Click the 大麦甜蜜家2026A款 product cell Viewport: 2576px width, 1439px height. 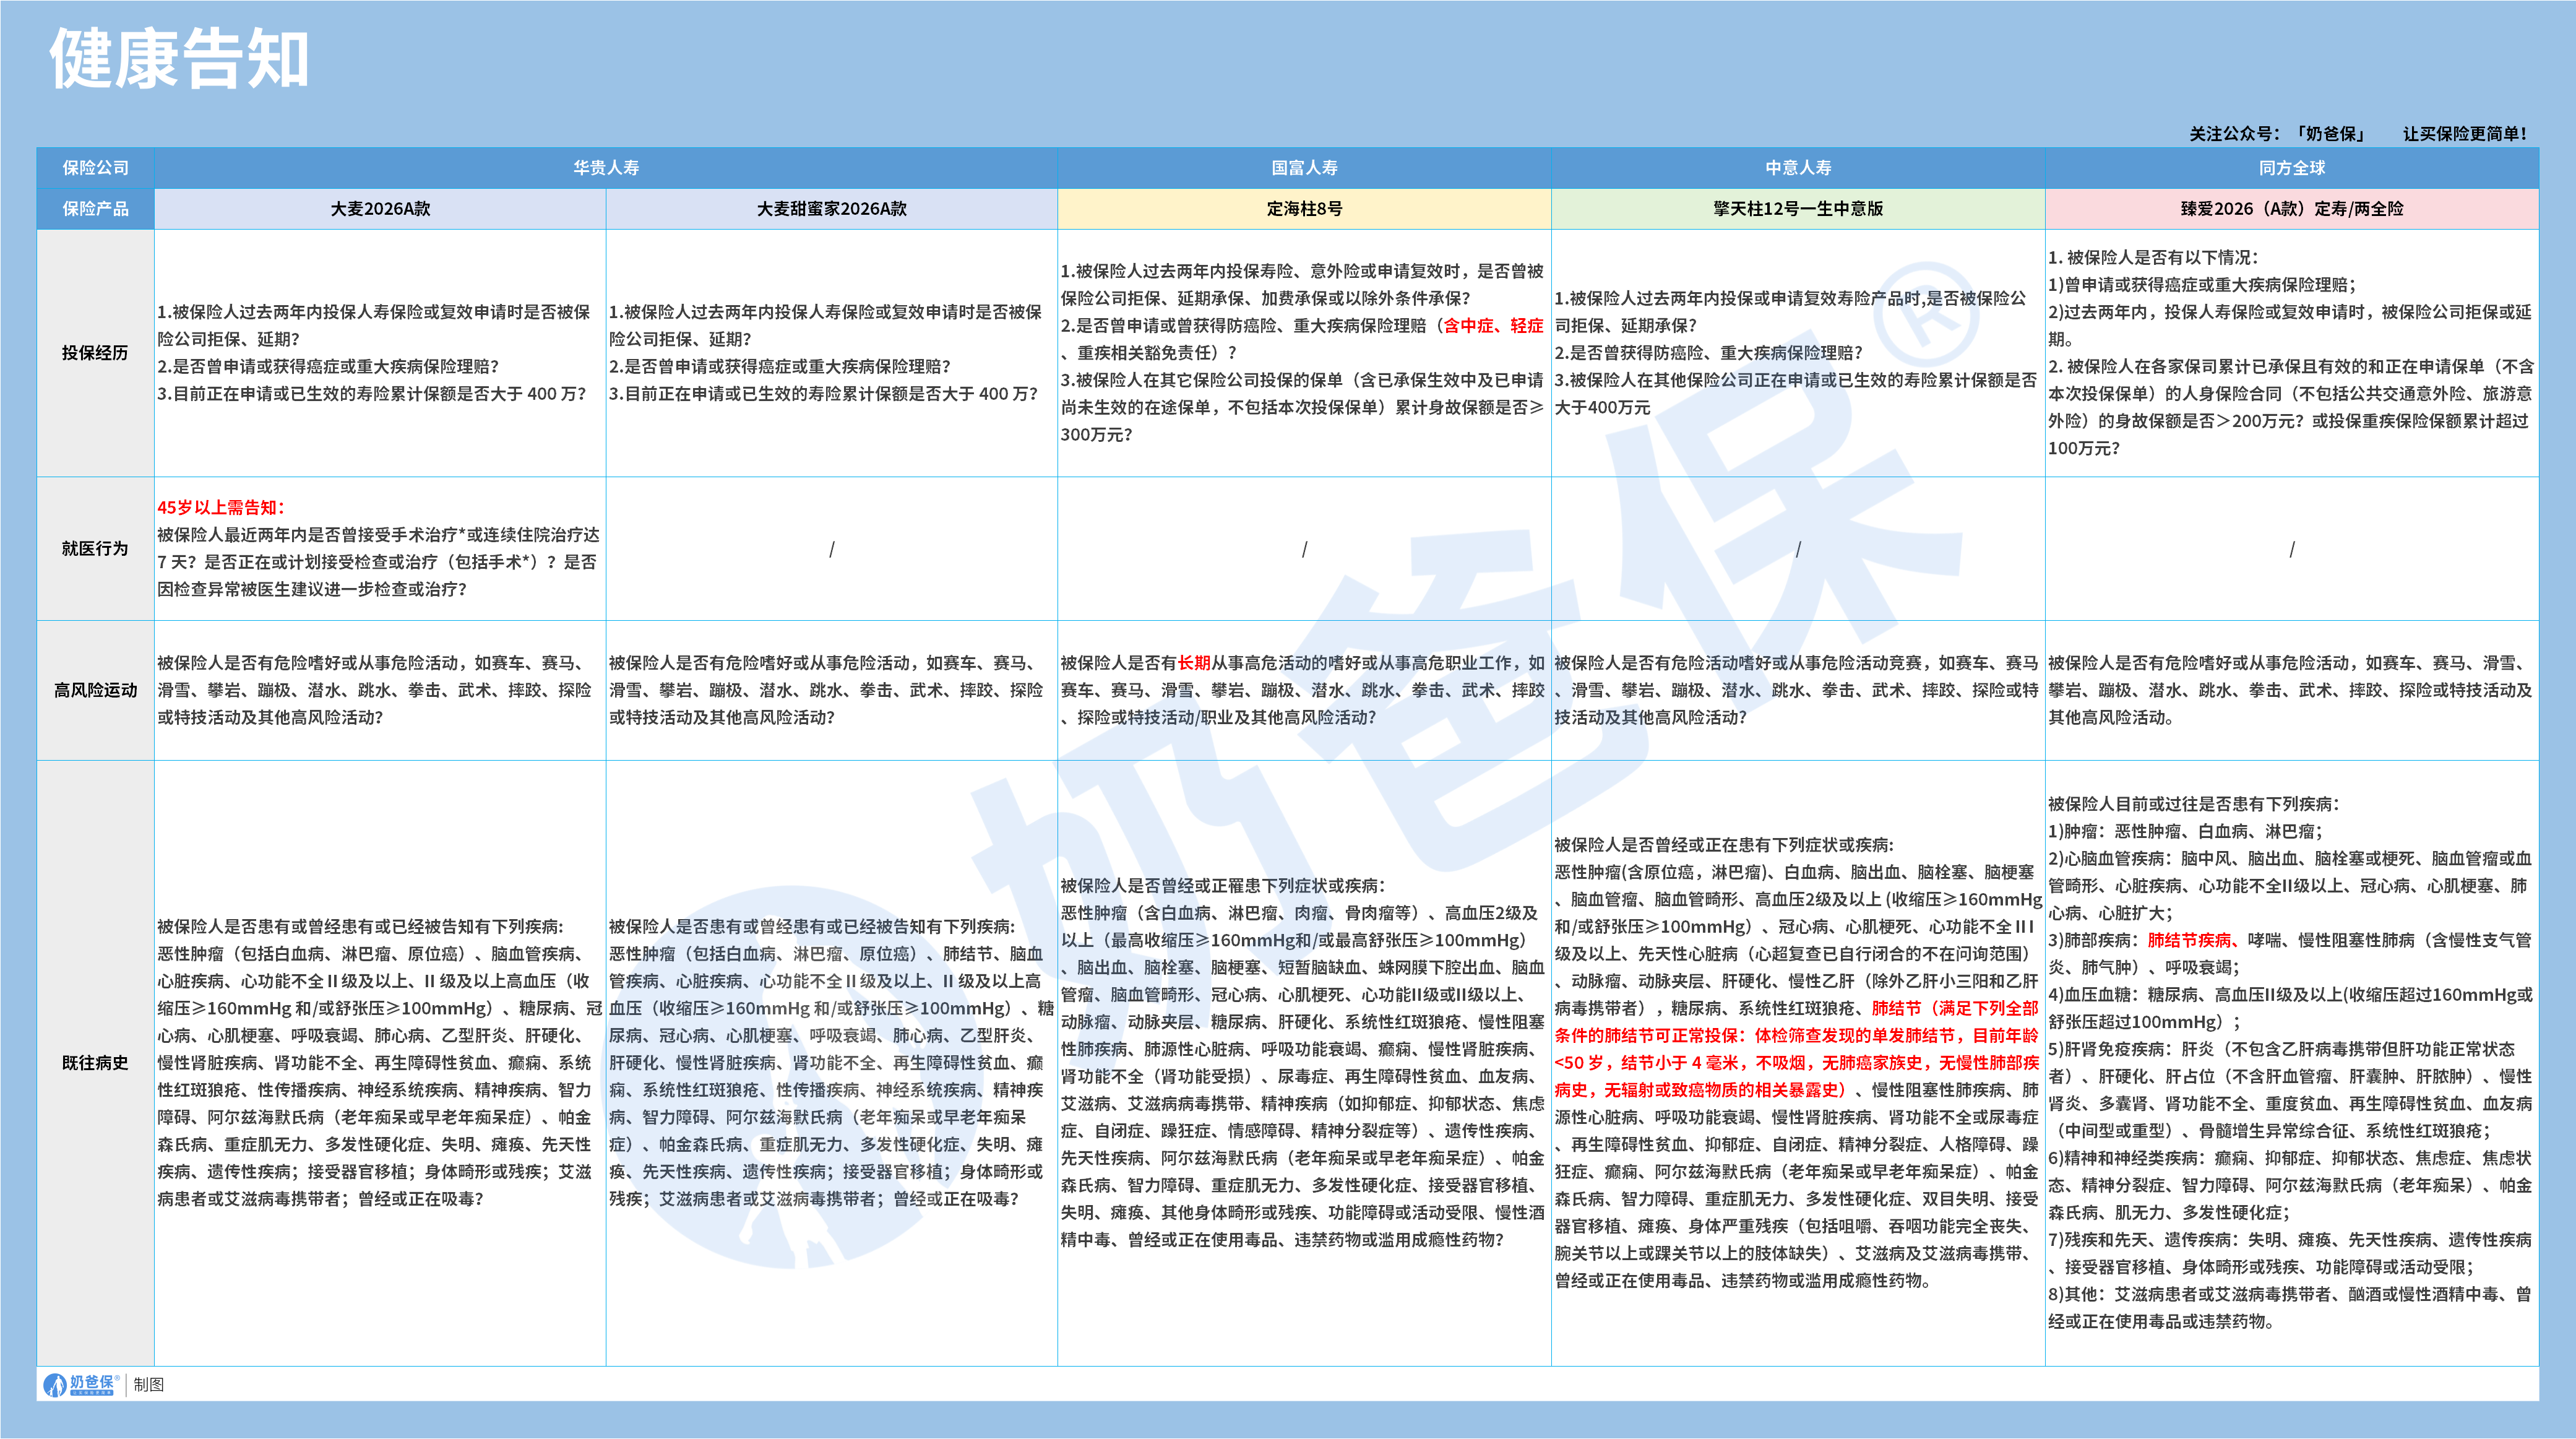tap(831, 209)
